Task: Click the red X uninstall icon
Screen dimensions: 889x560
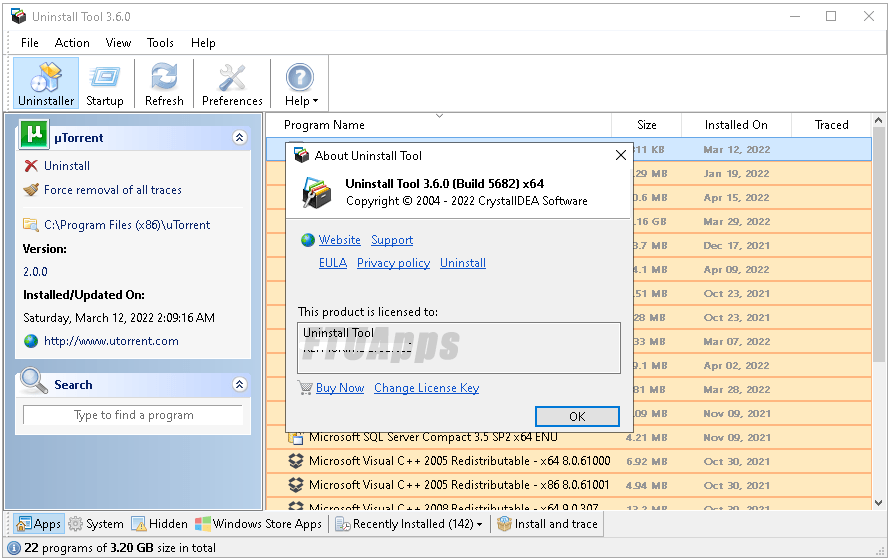Action: [x=31, y=166]
